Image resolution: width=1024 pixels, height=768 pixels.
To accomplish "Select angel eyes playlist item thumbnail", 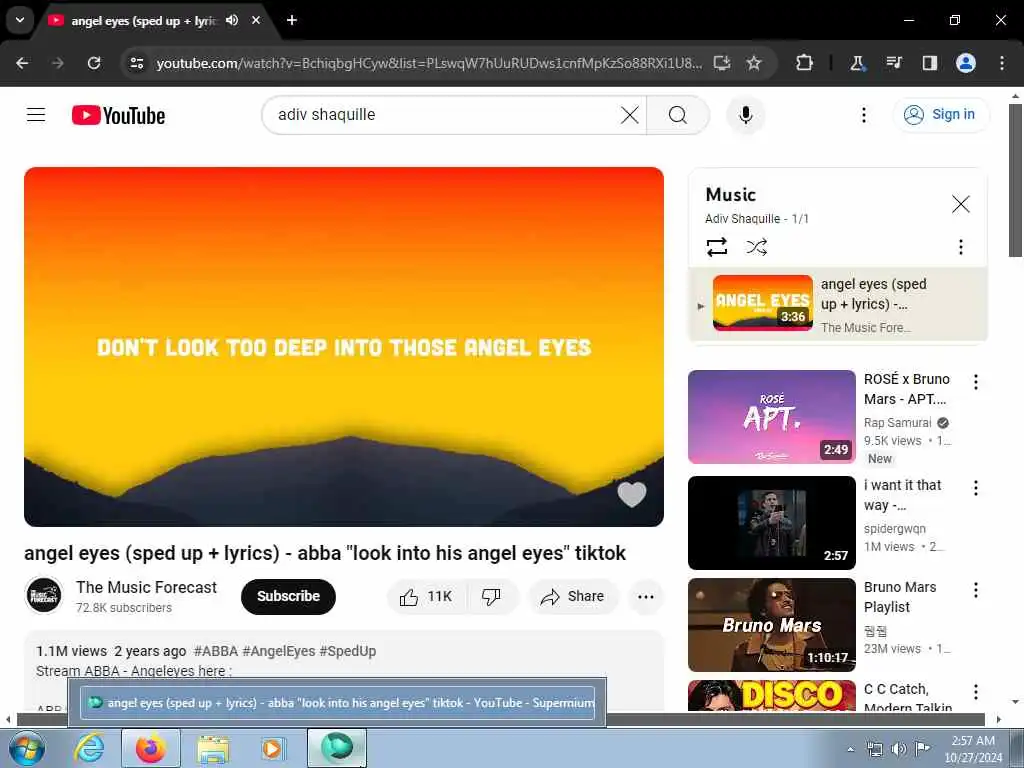I will 762,302.
